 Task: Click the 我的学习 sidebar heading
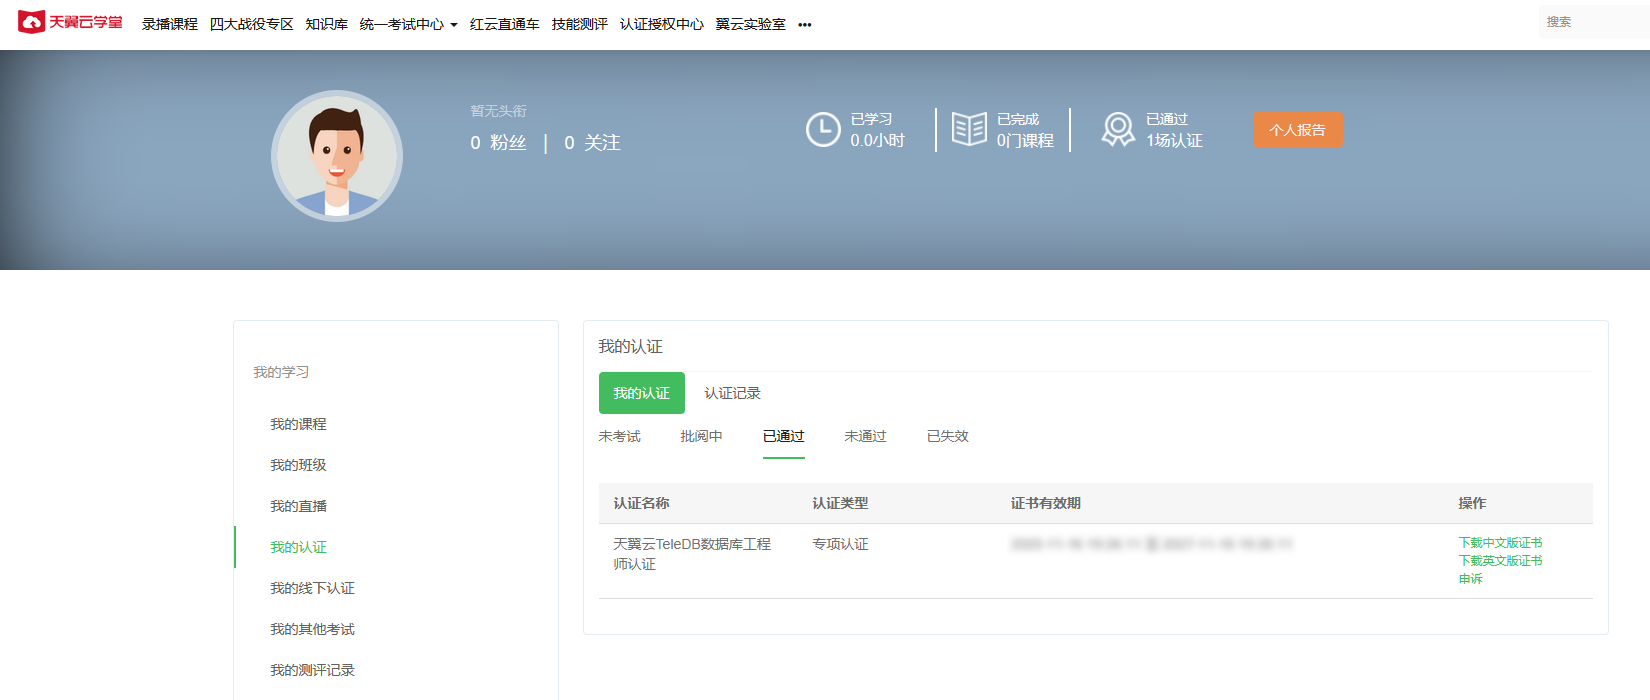[281, 372]
